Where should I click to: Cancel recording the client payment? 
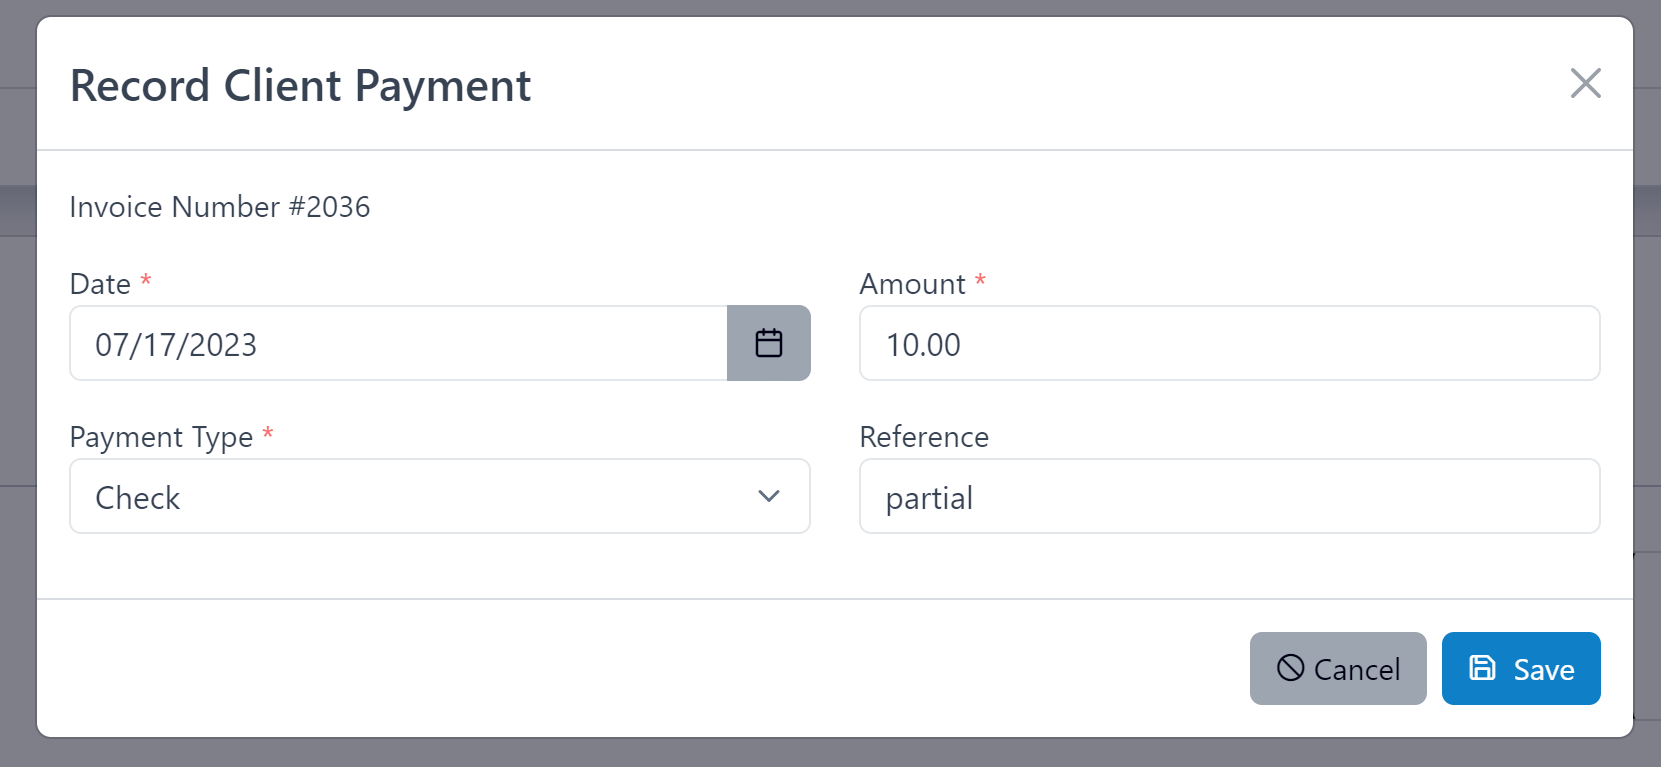click(1338, 668)
